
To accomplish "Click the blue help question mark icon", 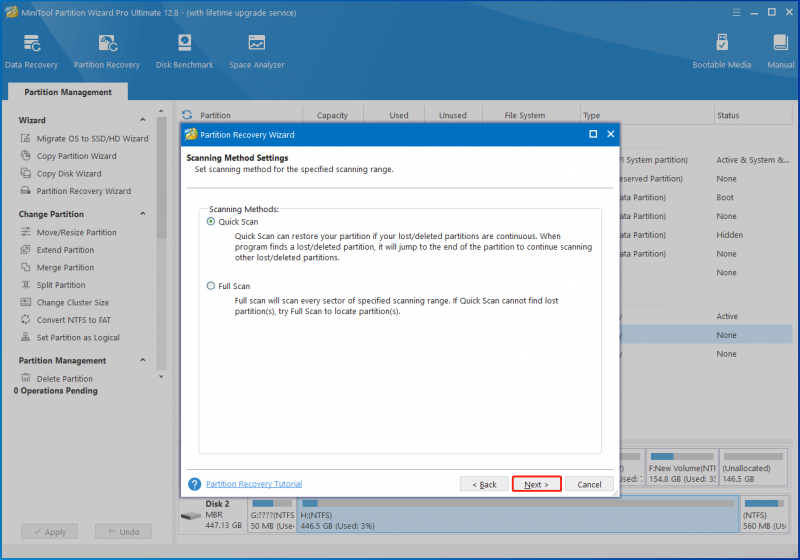I will coord(194,484).
